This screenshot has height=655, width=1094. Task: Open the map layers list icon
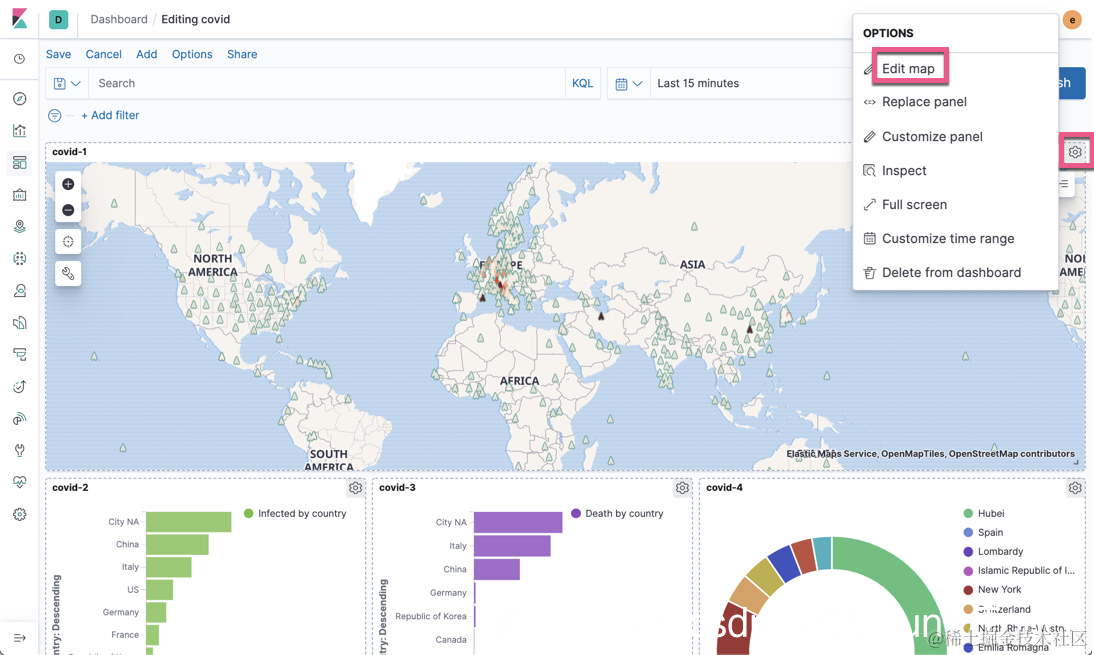(x=1065, y=184)
